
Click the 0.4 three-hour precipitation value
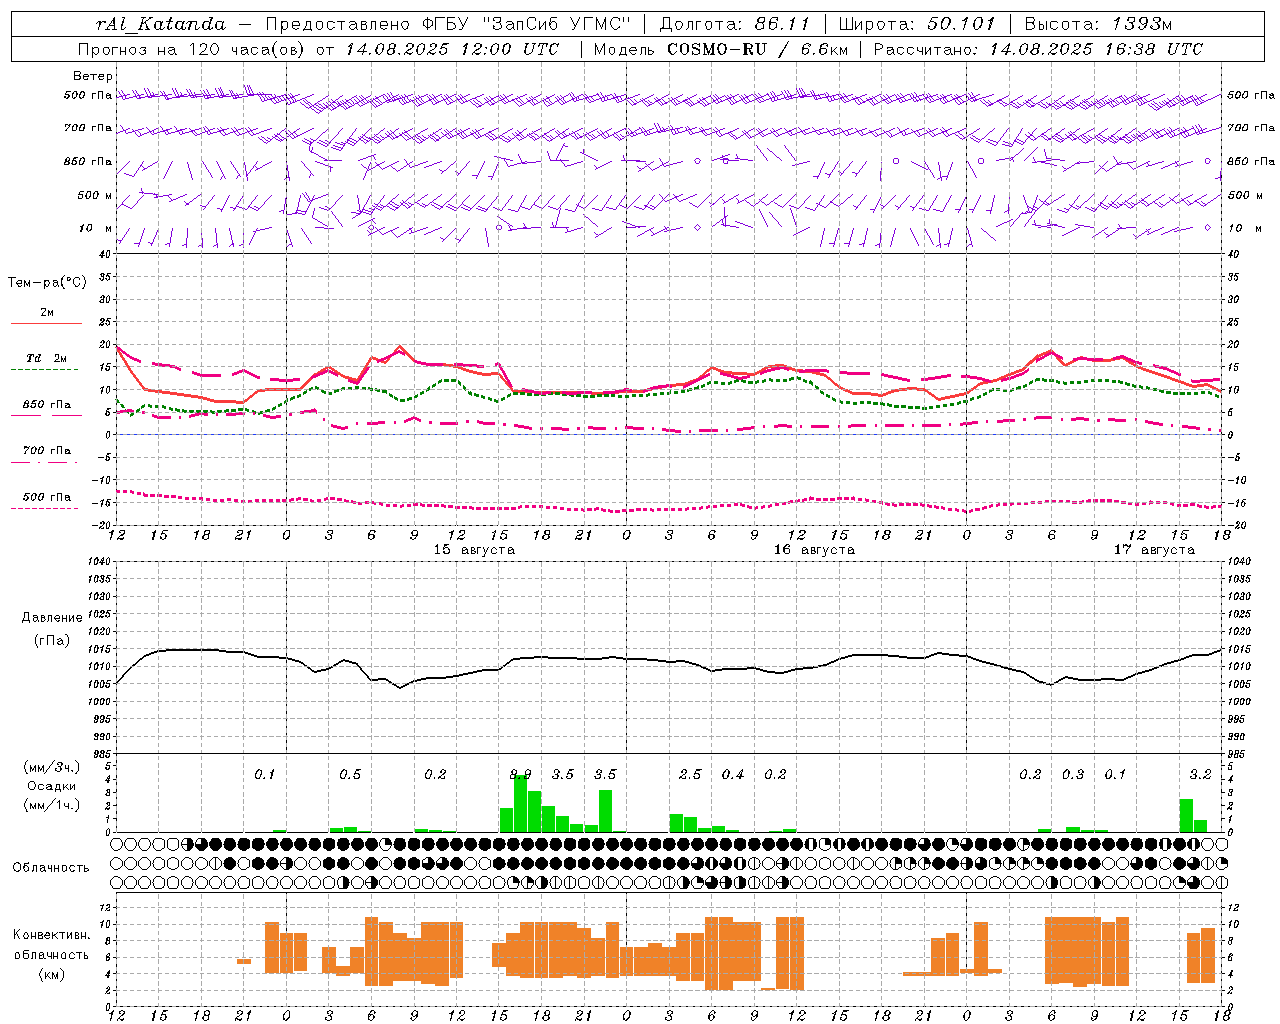click(x=733, y=775)
